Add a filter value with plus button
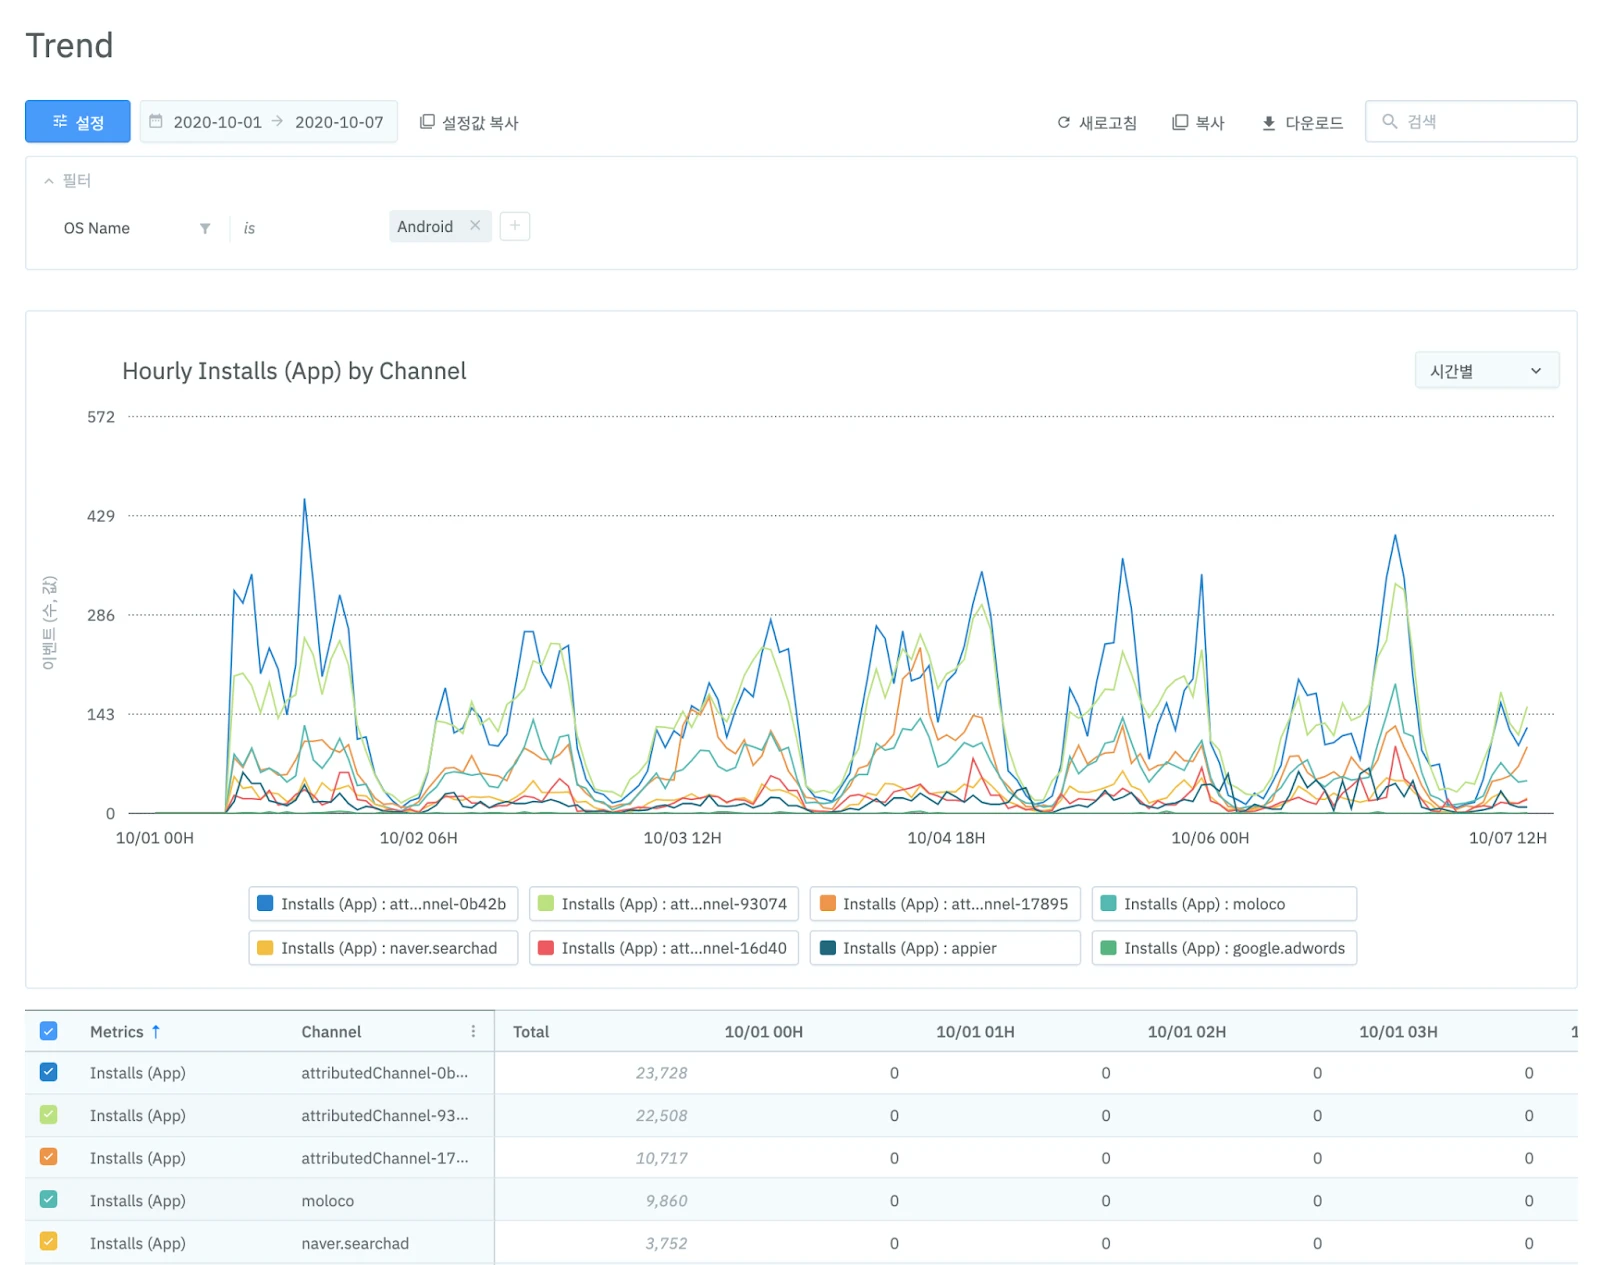This screenshot has width=1600, height=1265. pos(514,226)
